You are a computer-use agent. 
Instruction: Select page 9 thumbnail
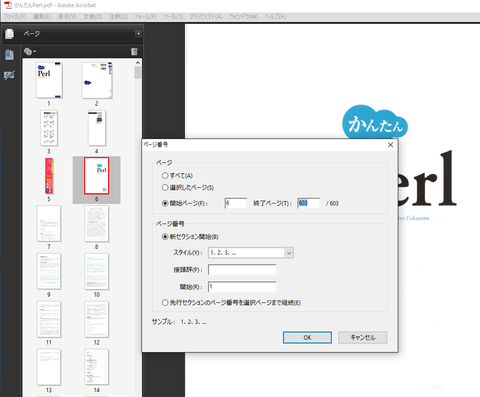49,271
